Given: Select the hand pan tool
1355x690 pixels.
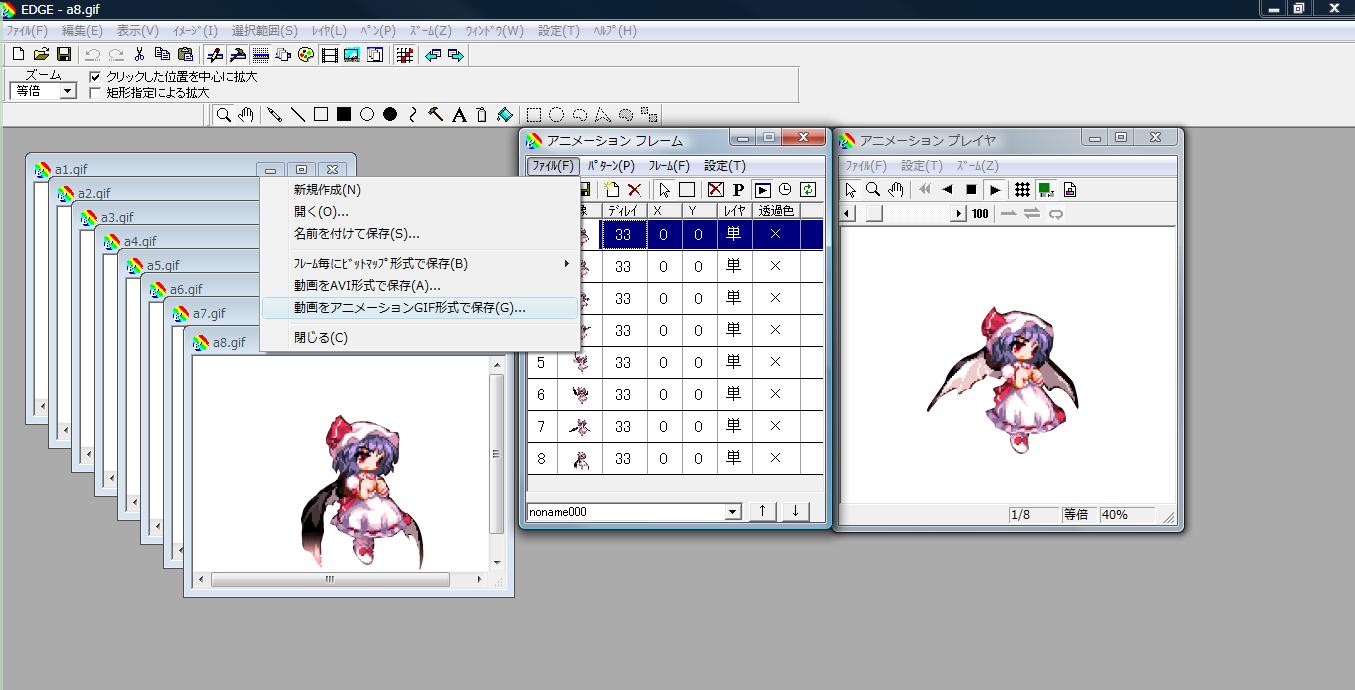Looking at the screenshot, I should point(245,115).
